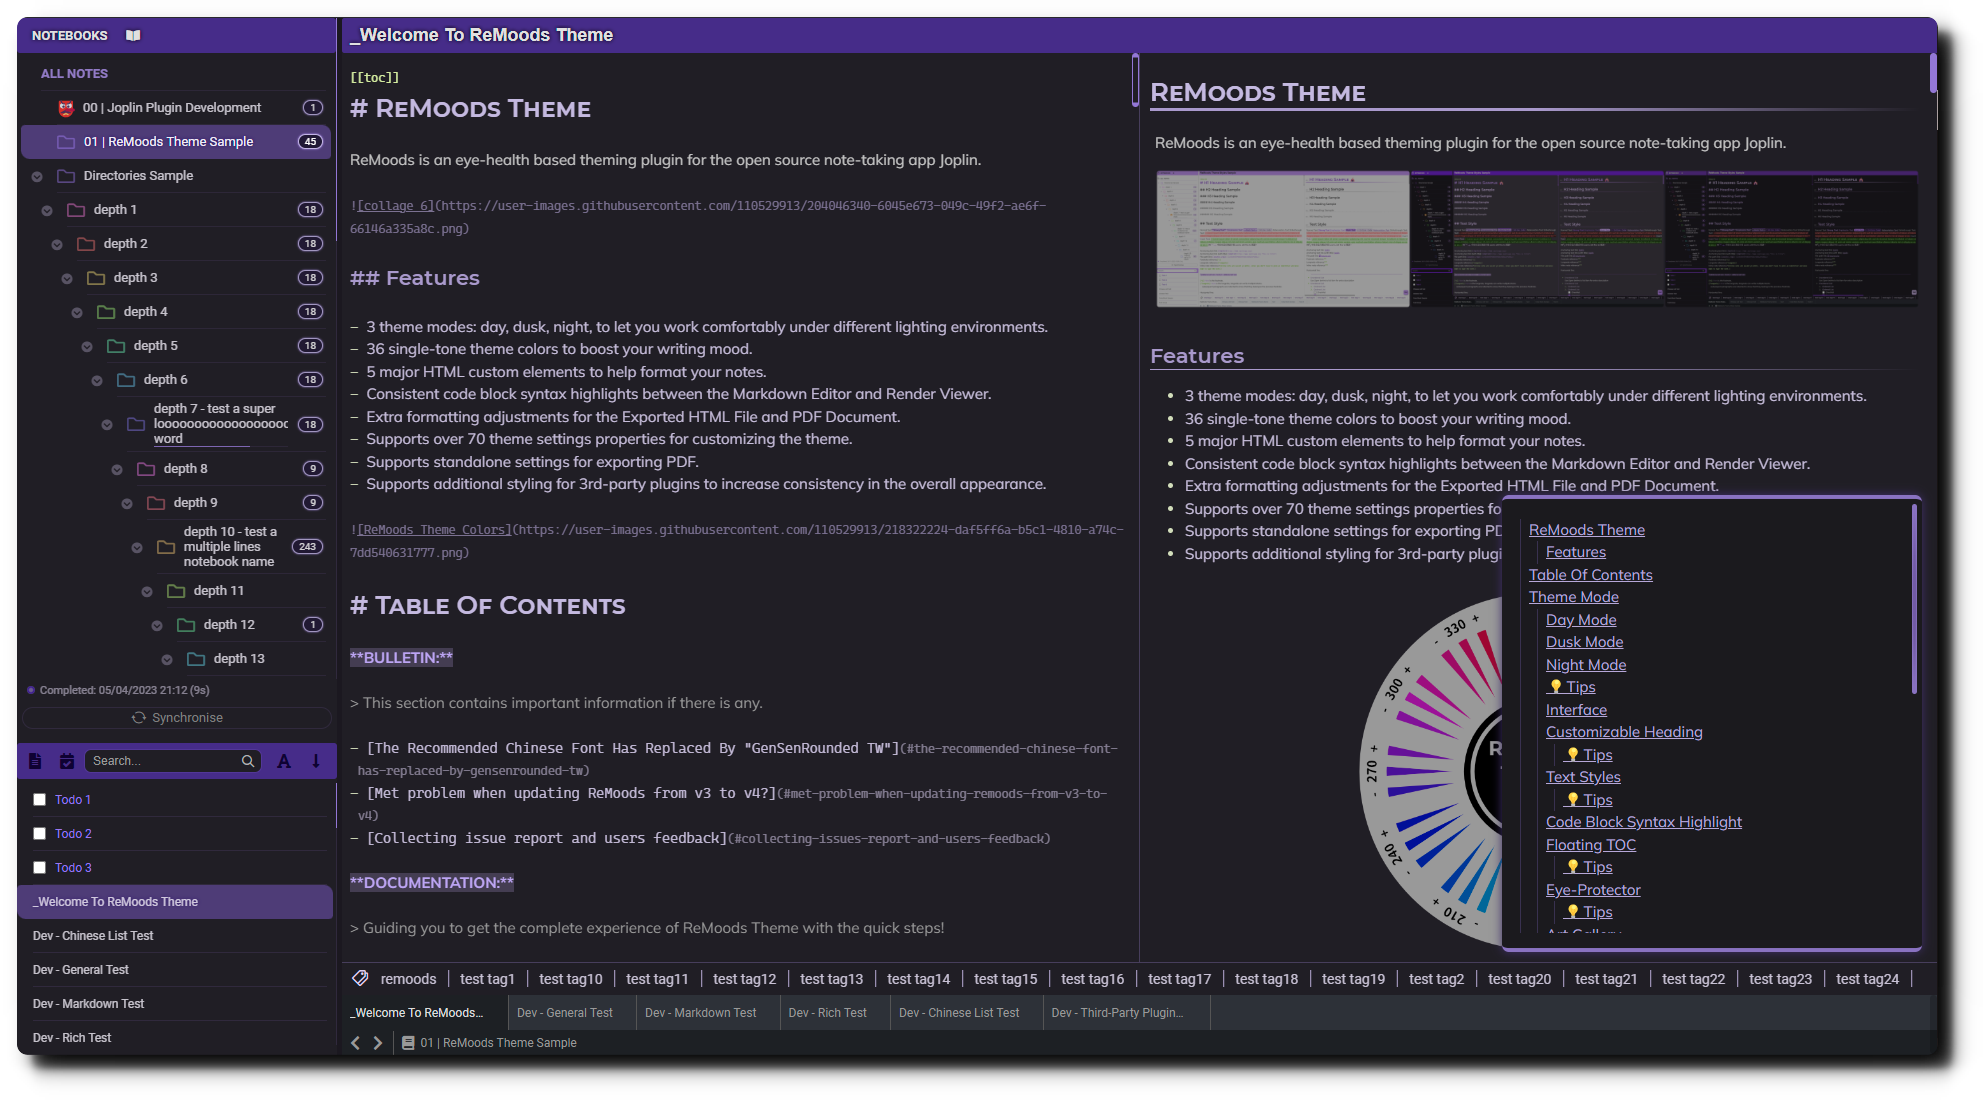Click the notebooks book icon in header
This screenshot has width=1983, height=1100.
coord(133,35)
